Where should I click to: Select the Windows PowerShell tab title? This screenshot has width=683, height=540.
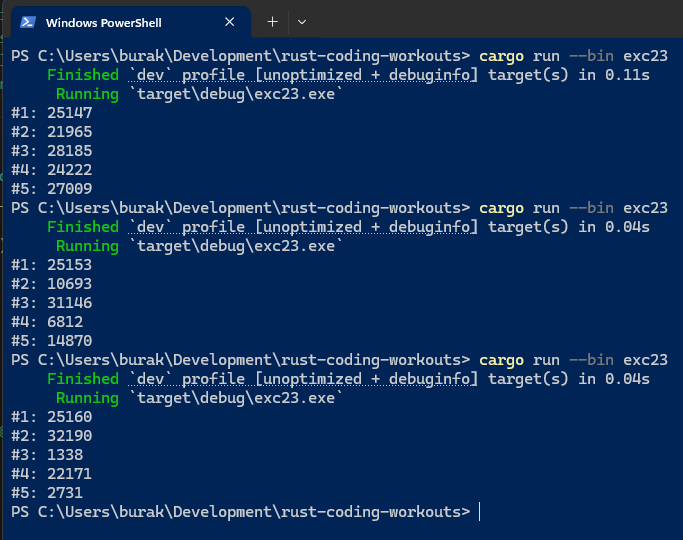tap(103, 22)
